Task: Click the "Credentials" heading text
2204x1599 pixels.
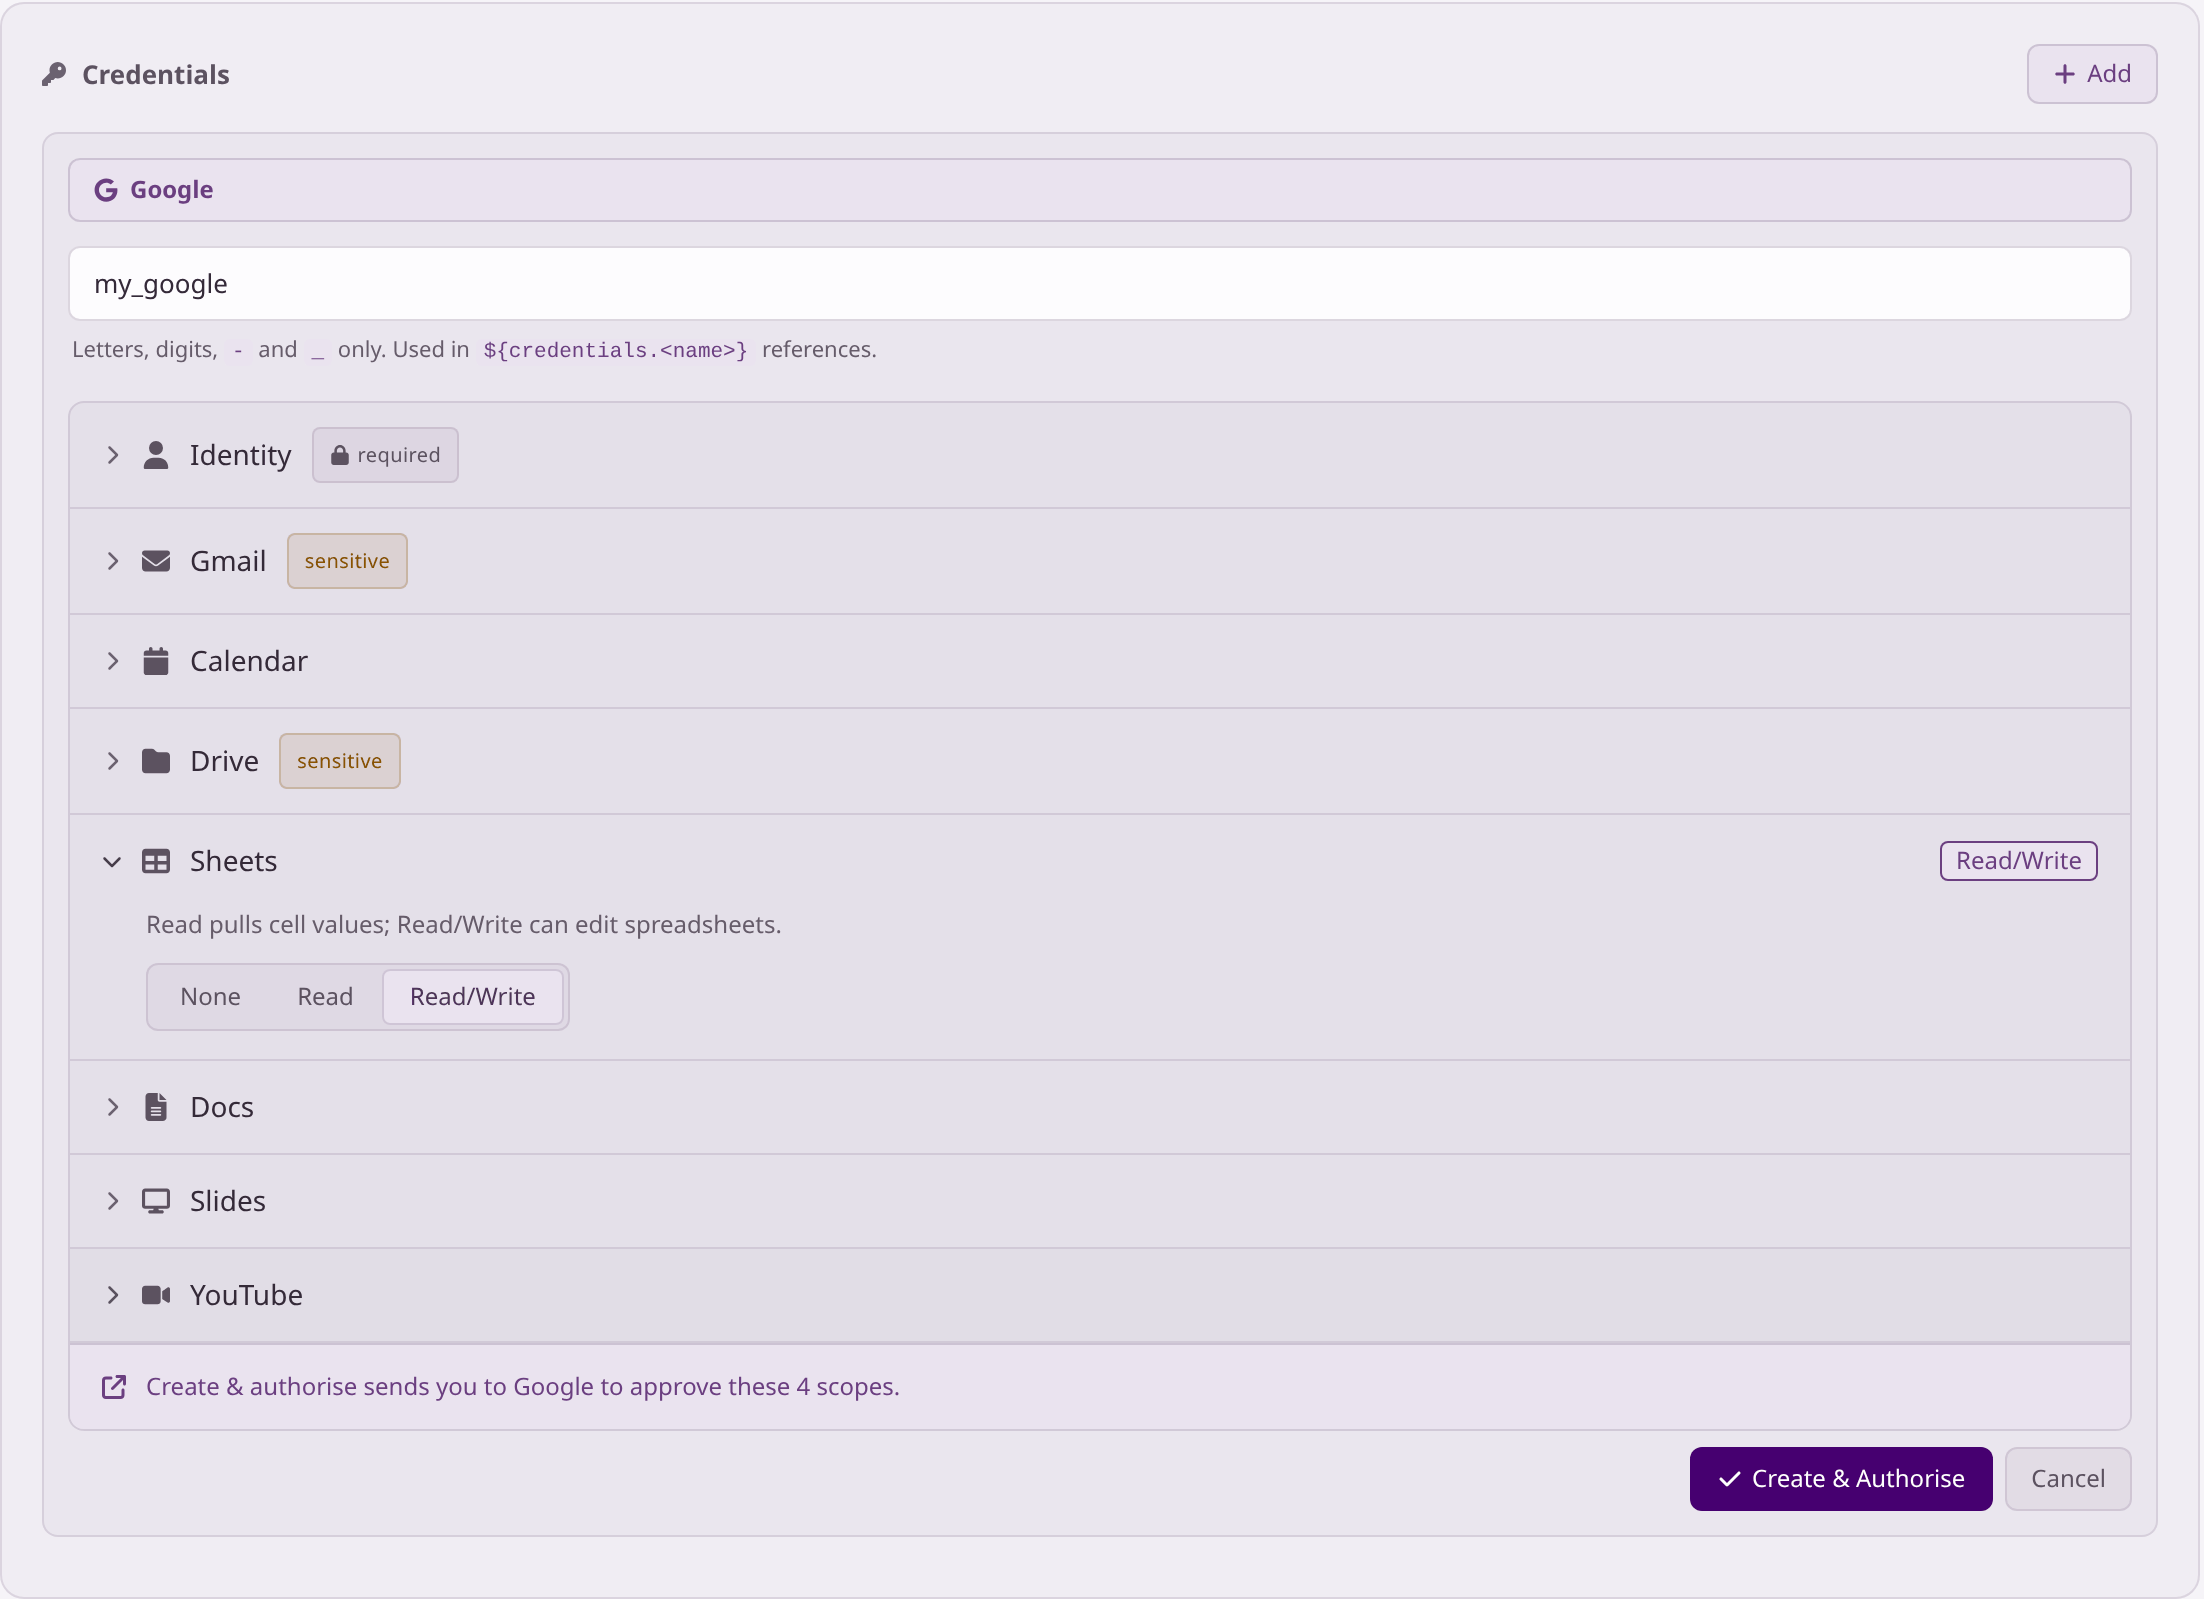Action: click(x=156, y=75)
